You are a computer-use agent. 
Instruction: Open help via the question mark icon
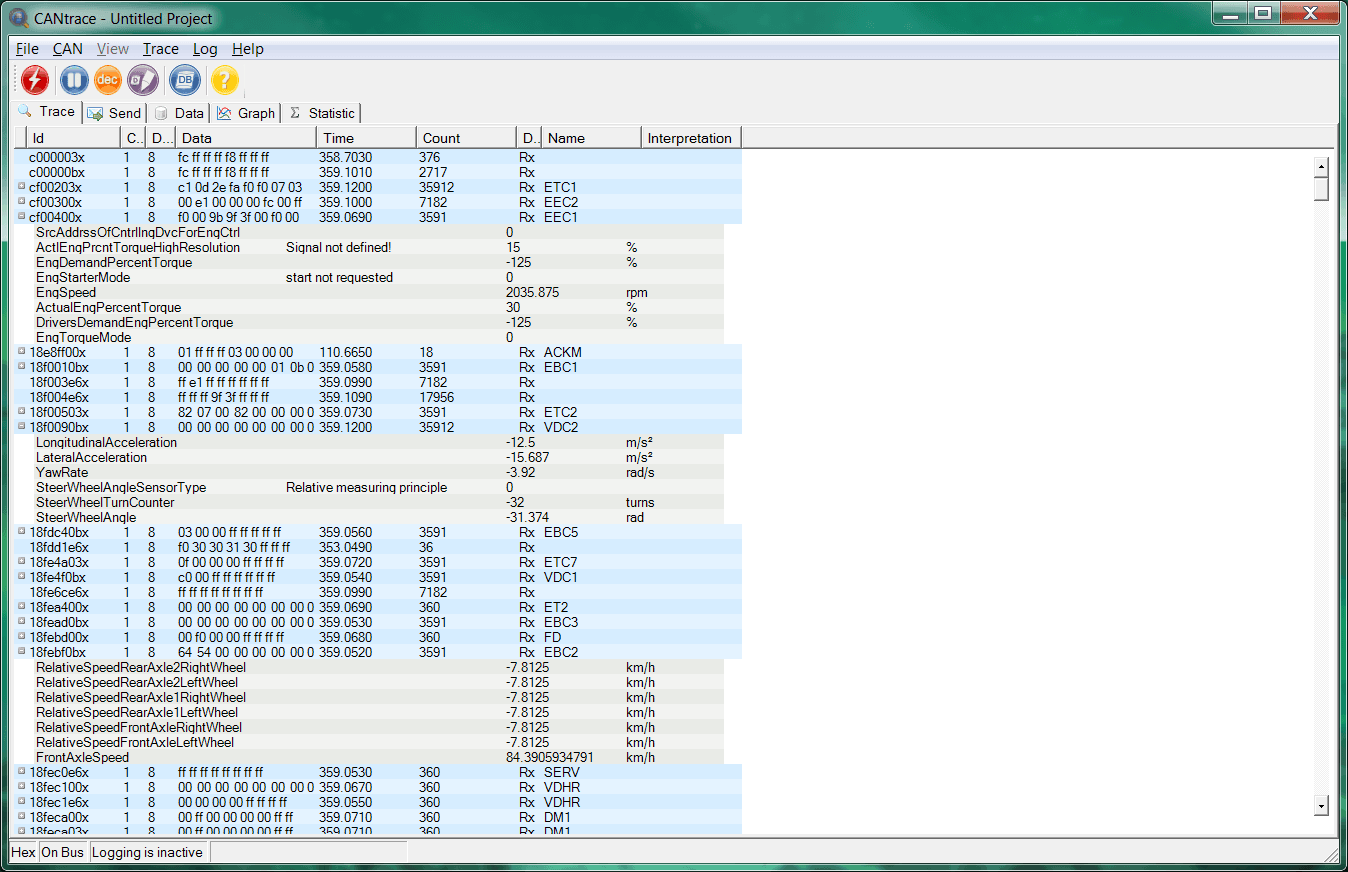point(225,80)
